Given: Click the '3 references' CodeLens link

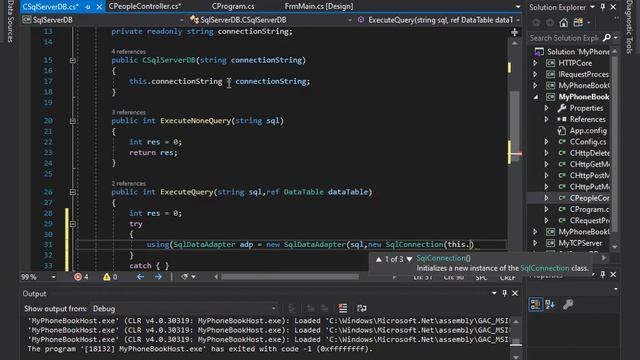Looking at the screenshot, I should coord(128,112).
